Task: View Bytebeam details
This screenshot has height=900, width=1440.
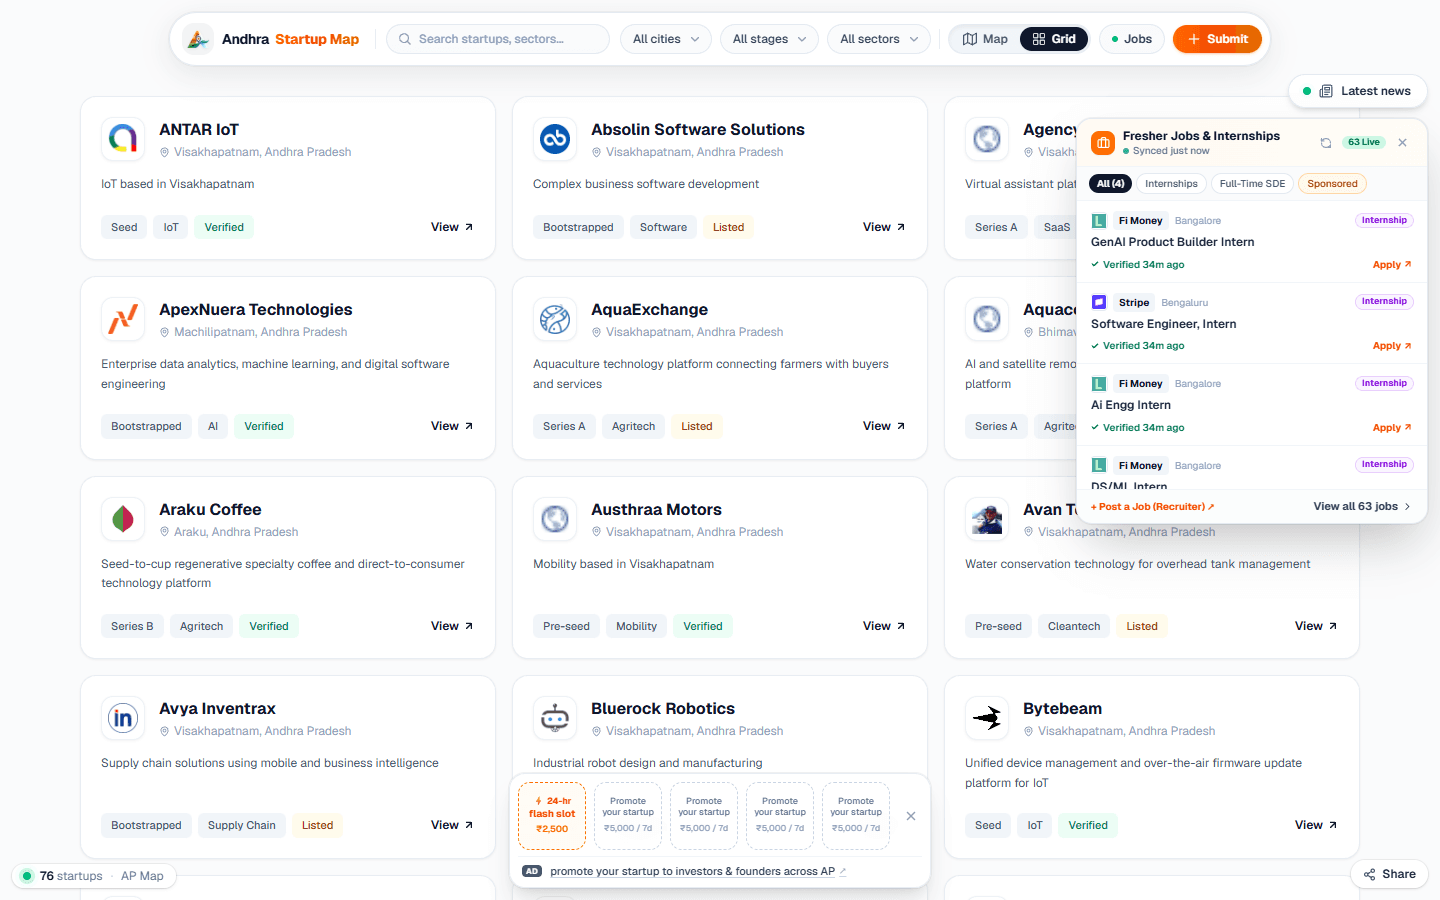Action: click(1316, 825)
